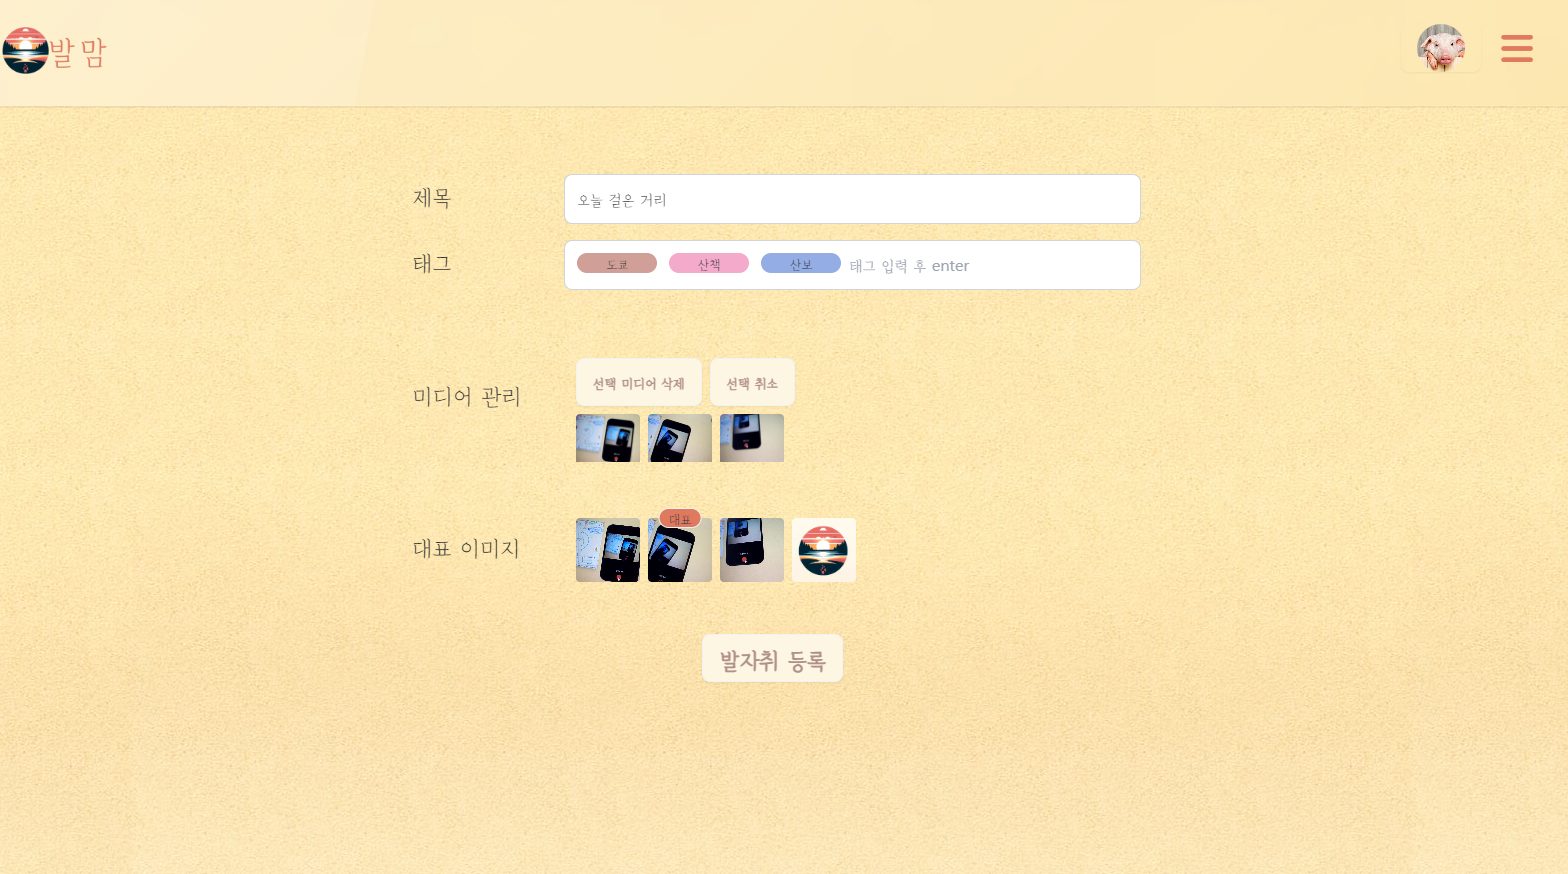Image resolution: width=1568 pixels, height=874 pixels.
Task: Choose default sunset logo as 대표 이미지
Action: [x=824, y=550]
